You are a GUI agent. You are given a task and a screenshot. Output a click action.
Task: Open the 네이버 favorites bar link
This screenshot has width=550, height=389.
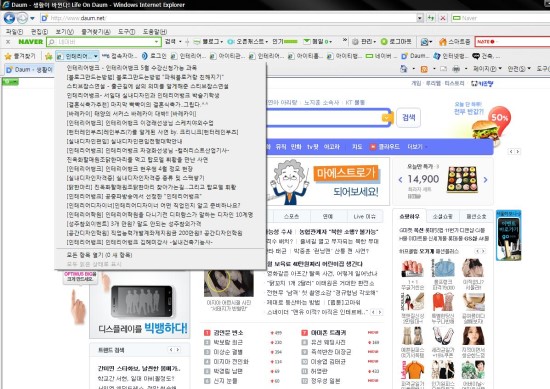click(381, 56)
